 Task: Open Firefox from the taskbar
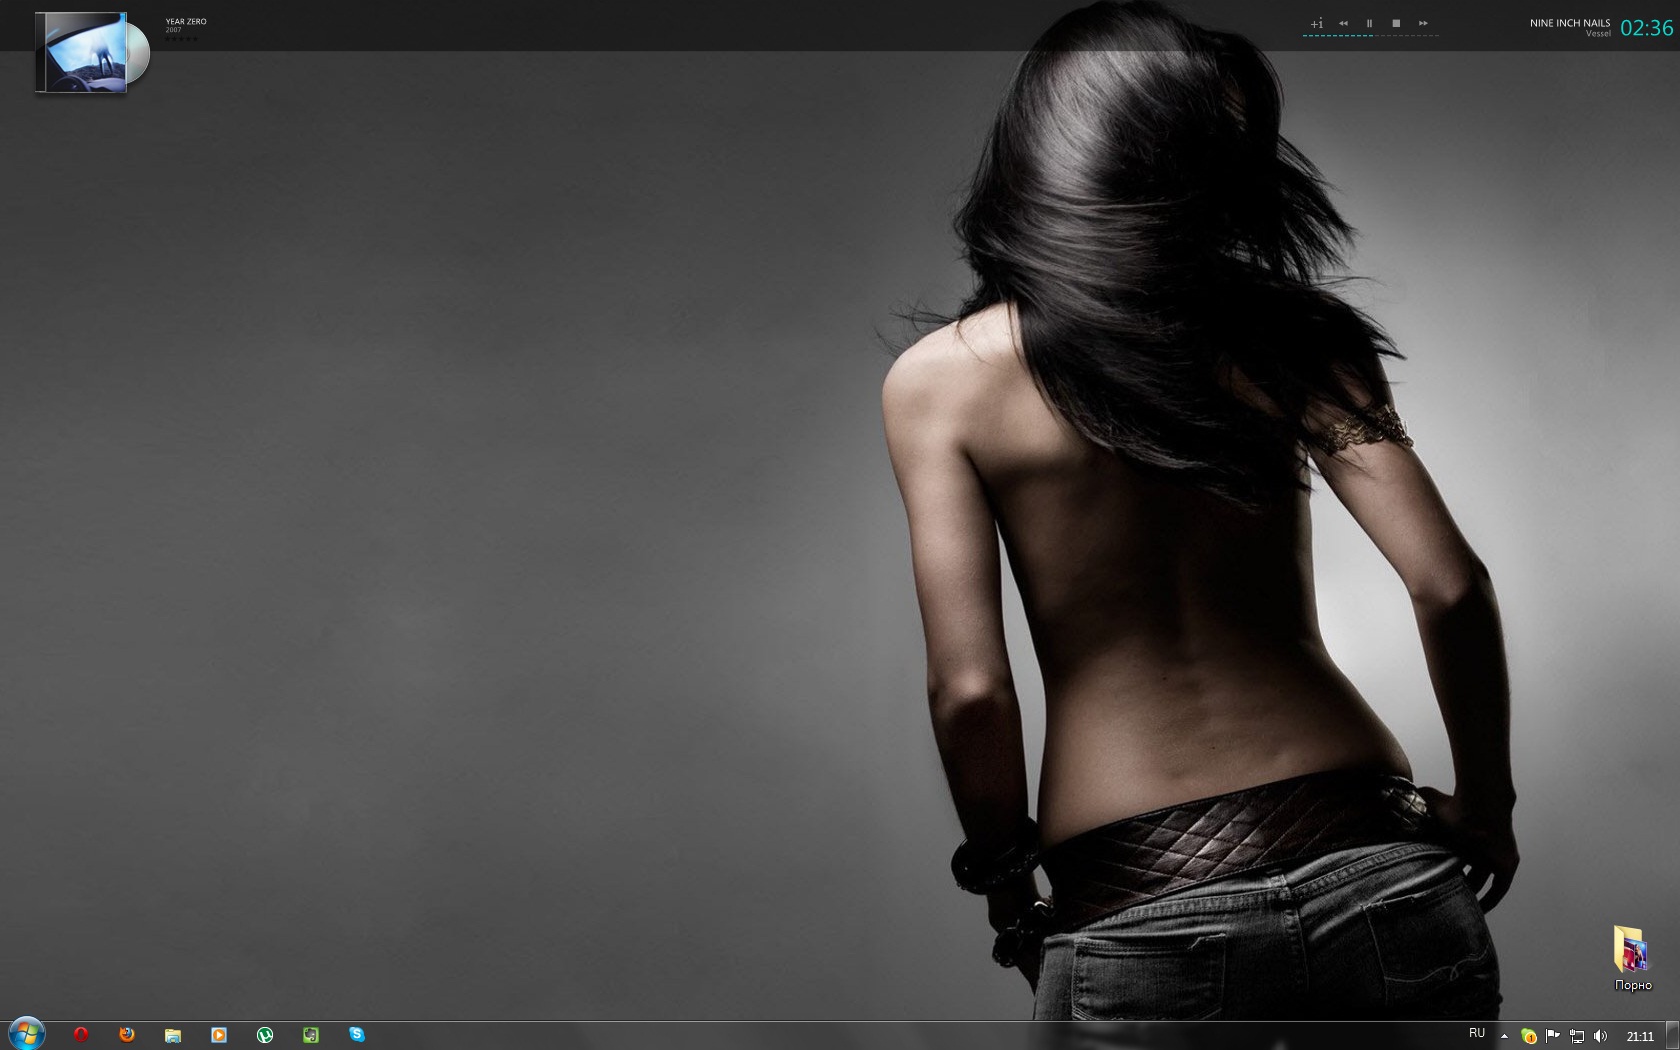click(127, 1035)
